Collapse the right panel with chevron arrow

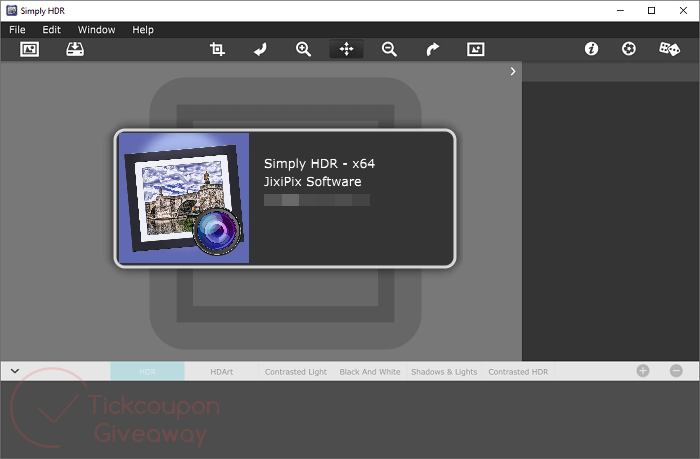coord(513,71)
